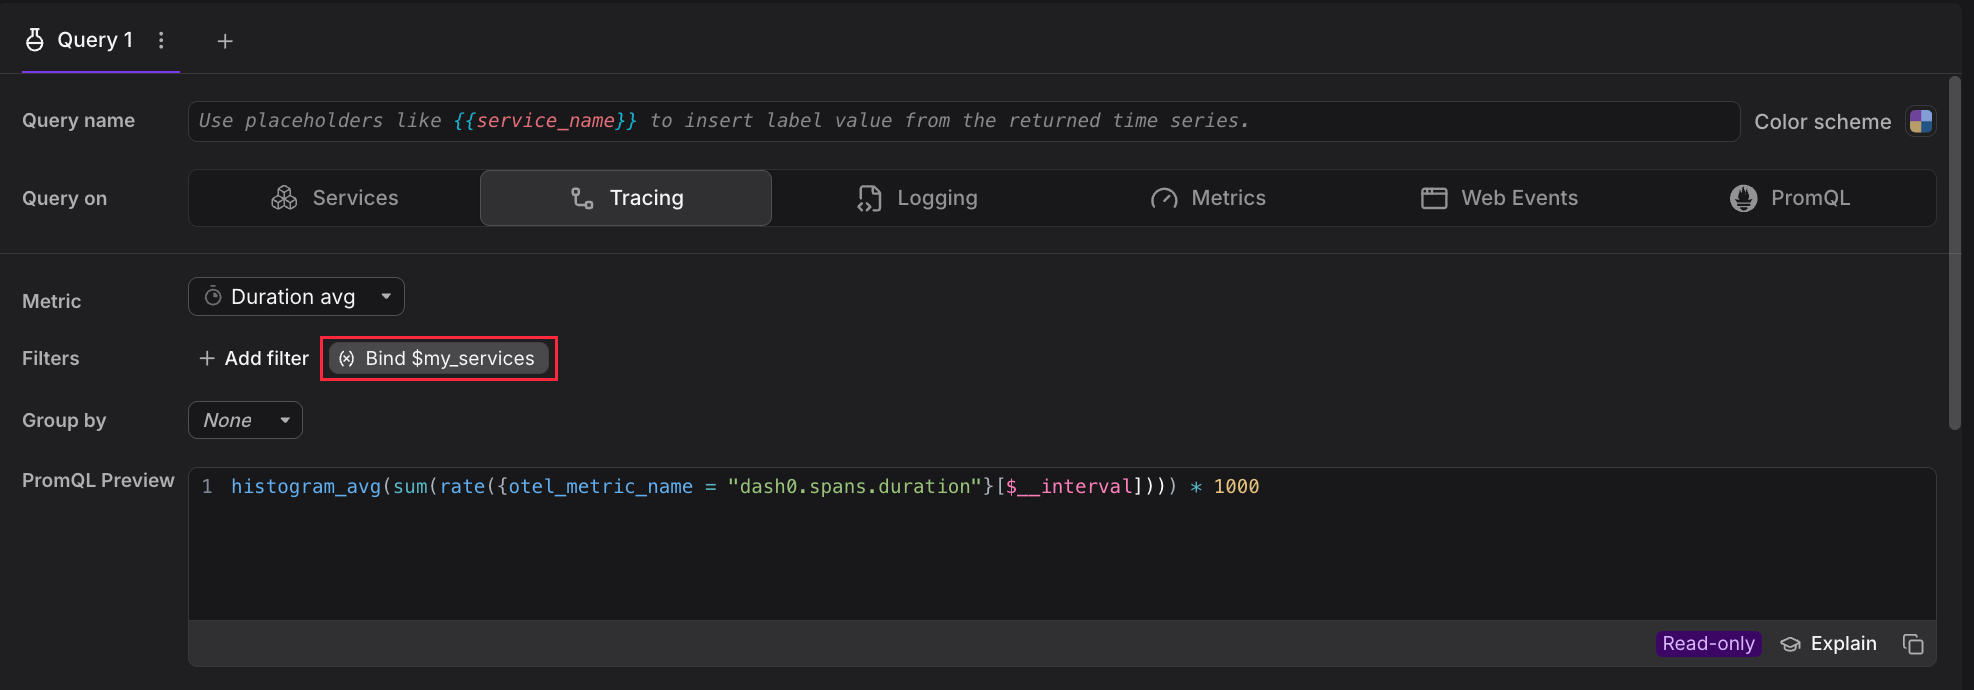Switch Query on to Services
The image size is (1974, 690).
point(334,198)
